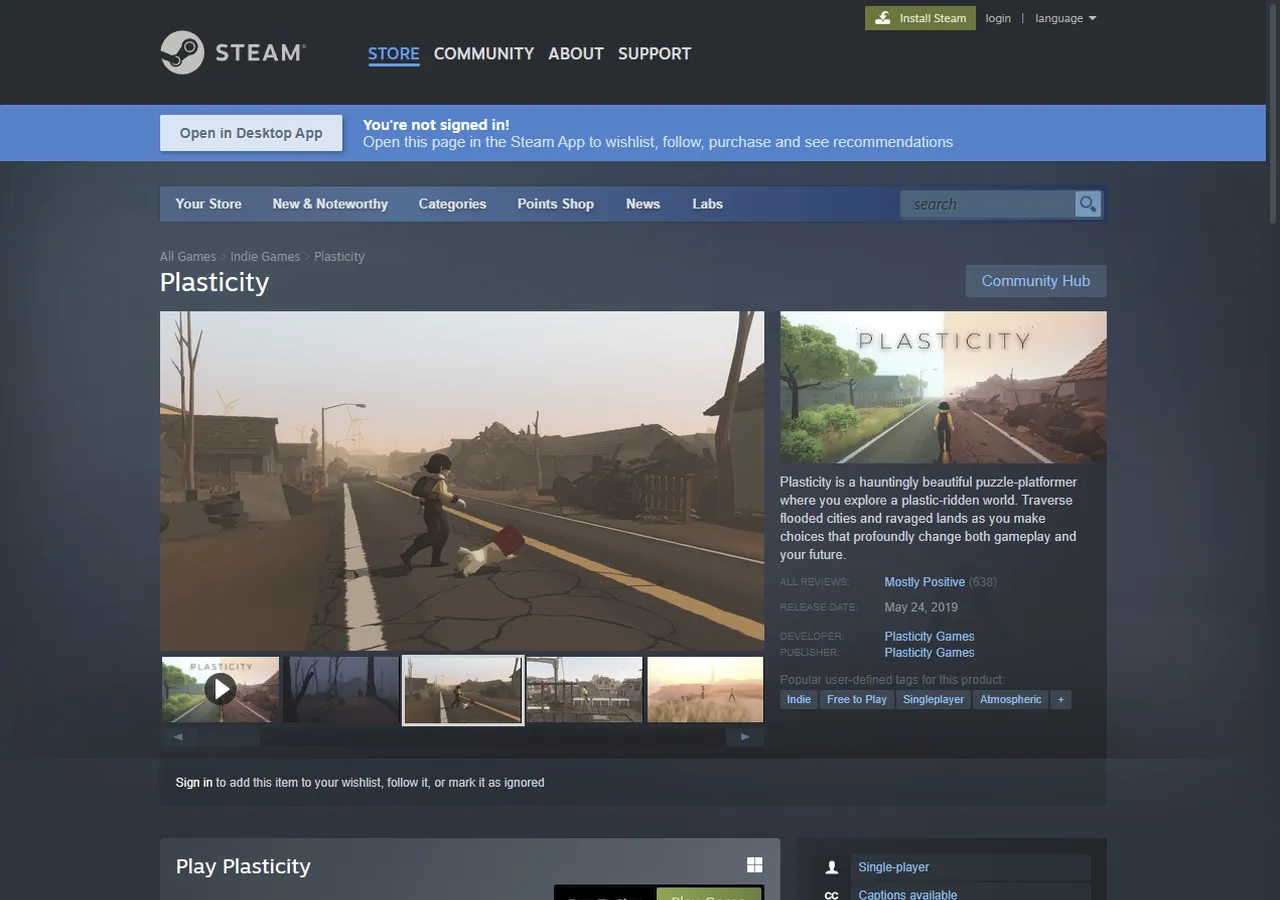This screenshot has width=1280, height=900.
Task: Click the All Games breadcrumb
Action: point(188,257)
